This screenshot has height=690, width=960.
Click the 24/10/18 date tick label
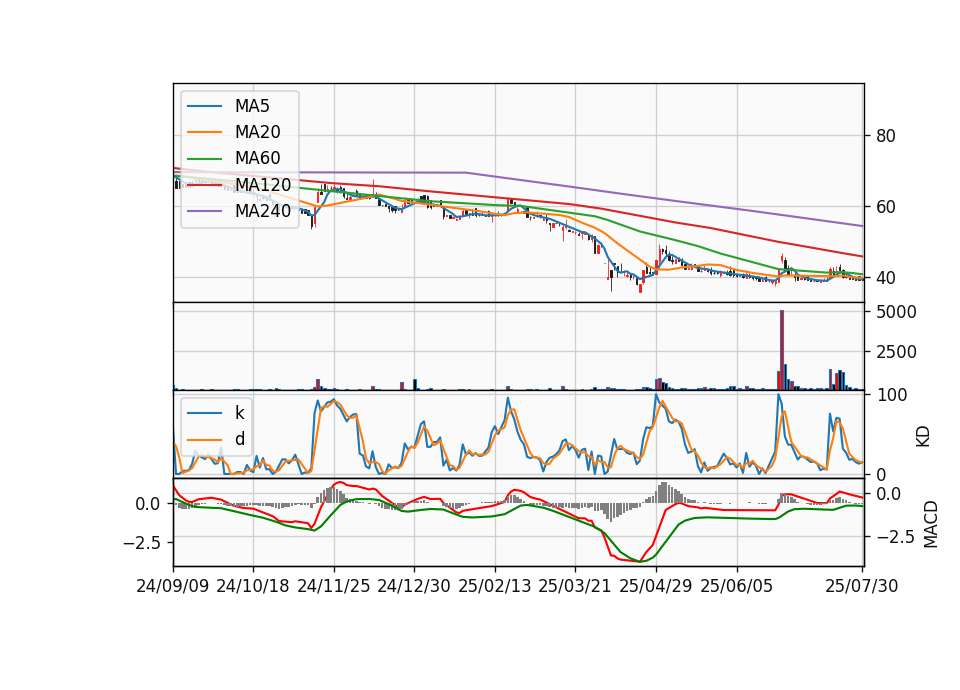[253, 586]
